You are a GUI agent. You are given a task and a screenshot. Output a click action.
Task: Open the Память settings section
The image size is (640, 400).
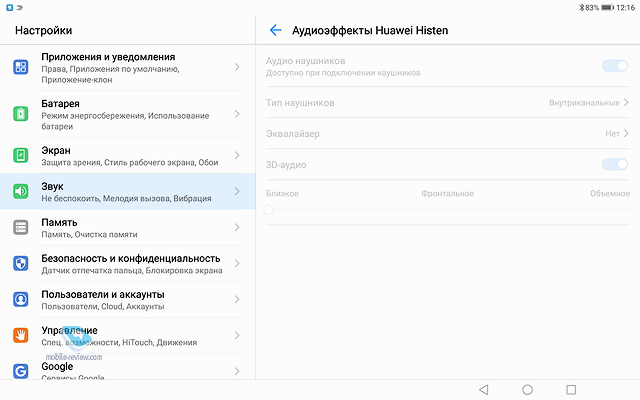click(127, 227)
